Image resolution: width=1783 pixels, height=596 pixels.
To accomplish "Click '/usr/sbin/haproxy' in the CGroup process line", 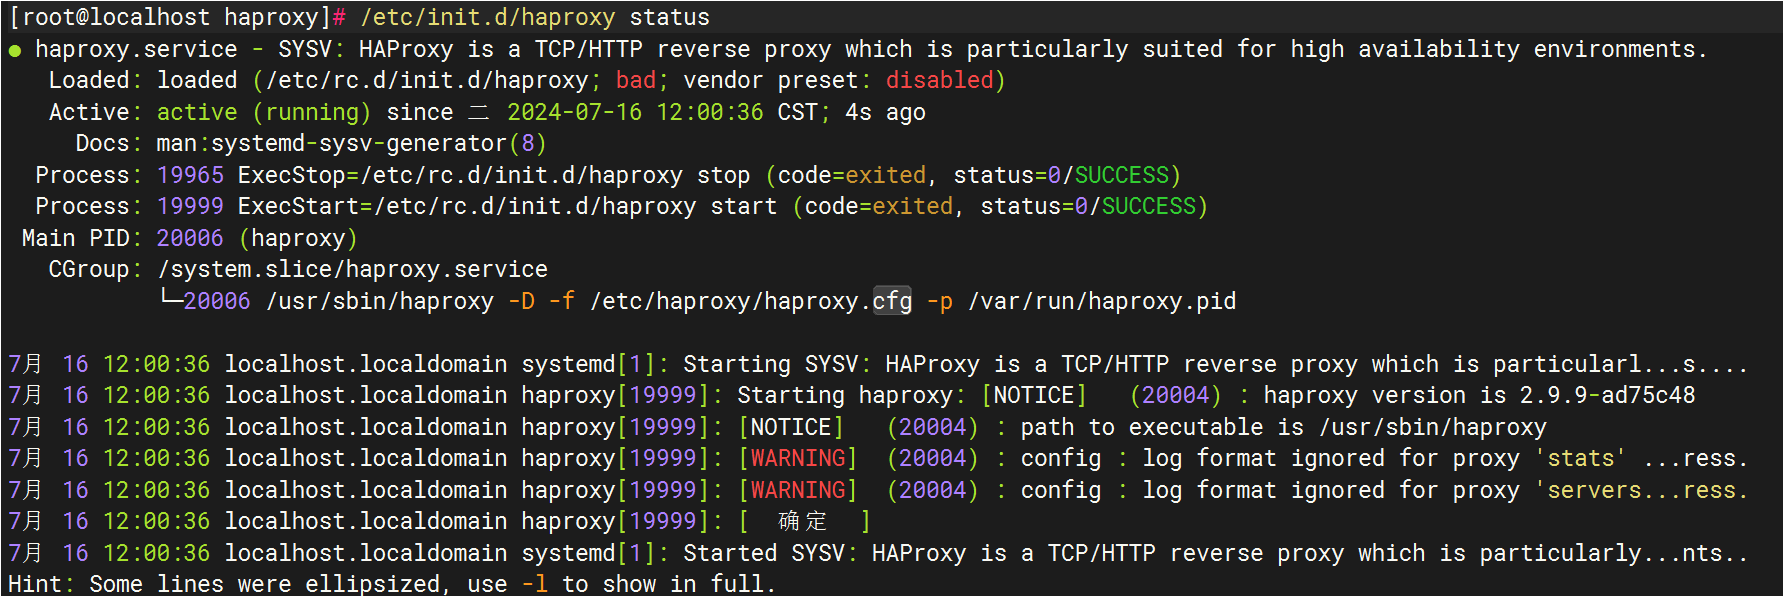I will pos(379,301).
